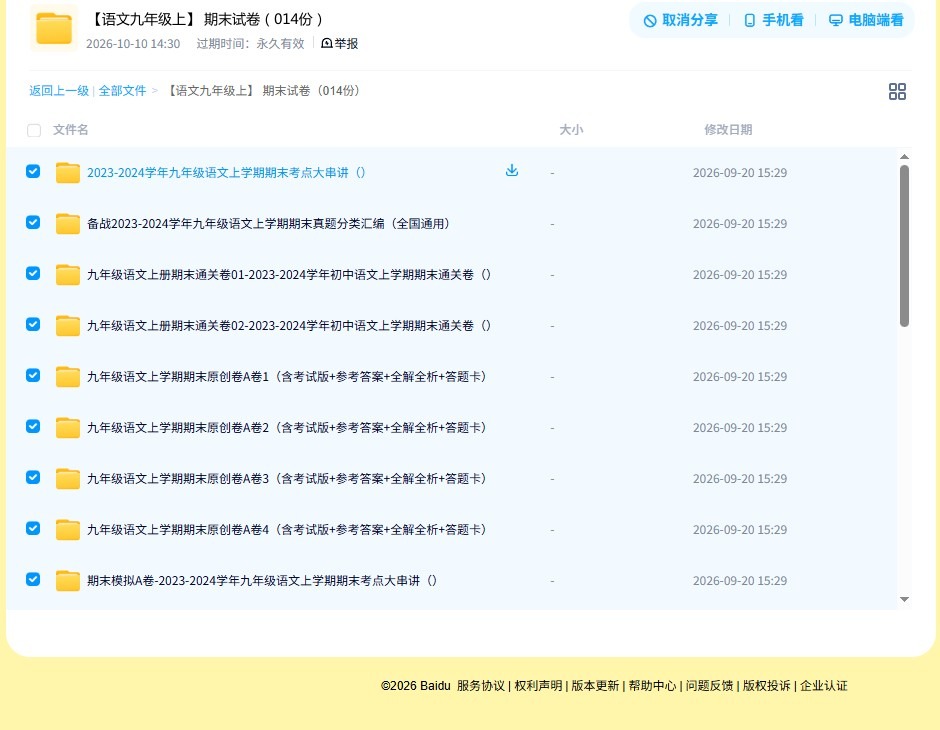Image resolution: width=940 pixels, height=730 pixels.
Task: Click folder icon of 考点大串讲 first row
Action: pos(68,173)
